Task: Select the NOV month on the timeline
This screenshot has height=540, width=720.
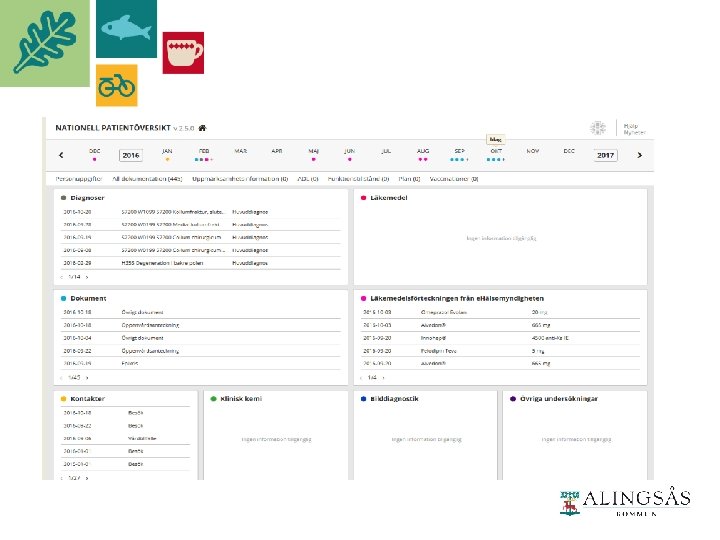Action: click(533, 151)
